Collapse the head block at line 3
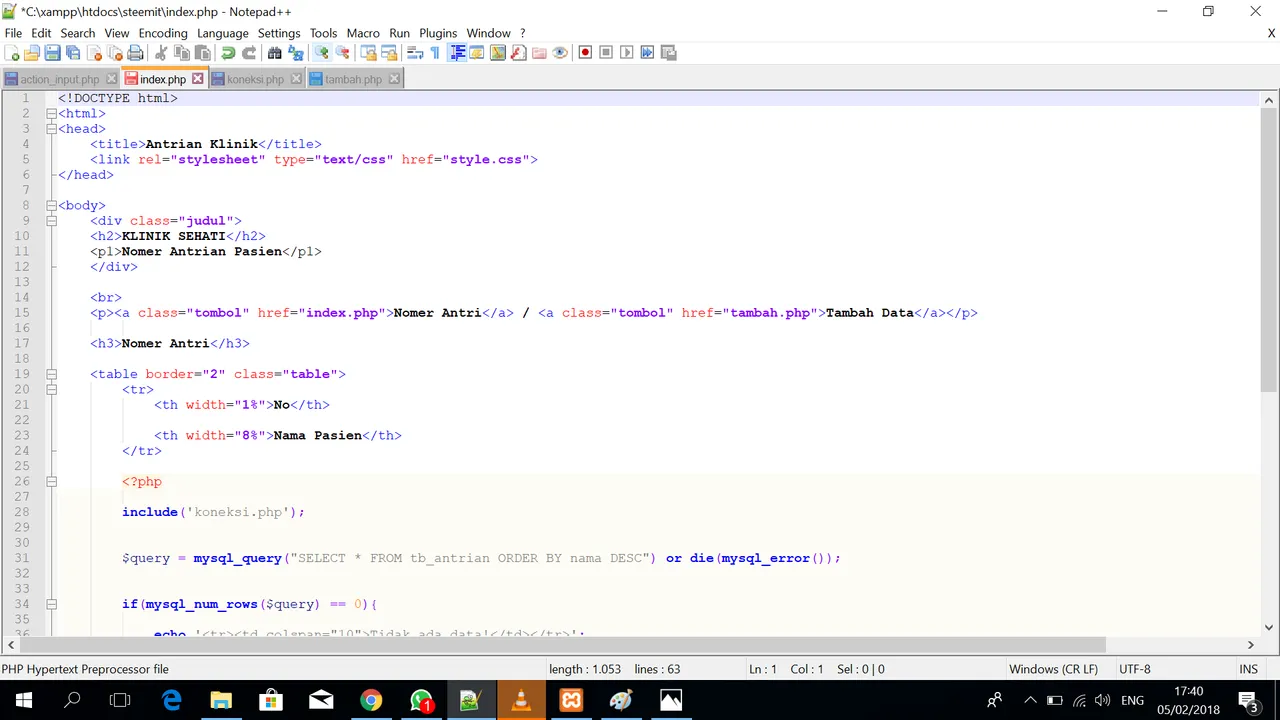This screenshot has width=1280, height=720. tap(51, 129)
